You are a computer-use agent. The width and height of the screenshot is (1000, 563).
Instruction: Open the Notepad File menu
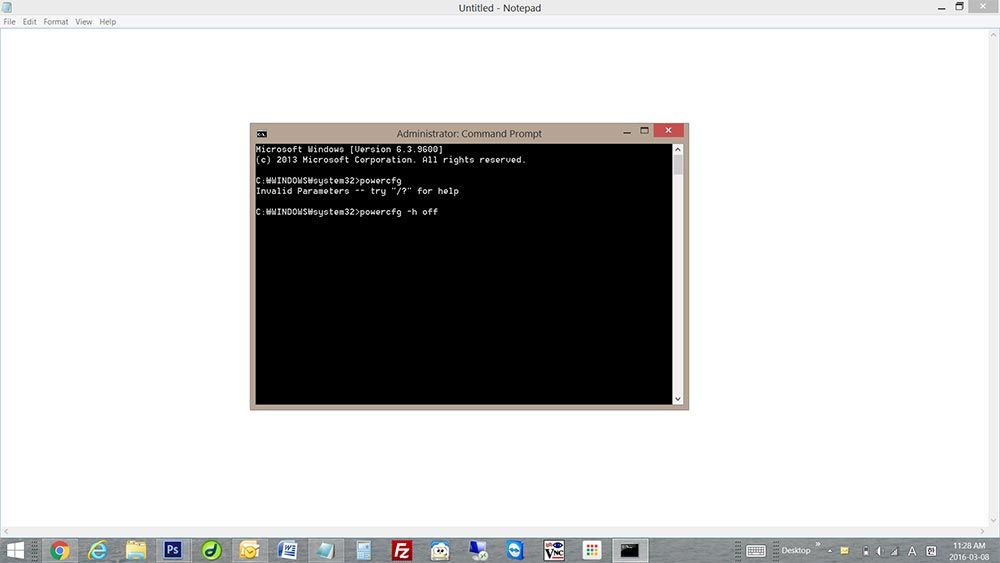(x=10, y=22)
